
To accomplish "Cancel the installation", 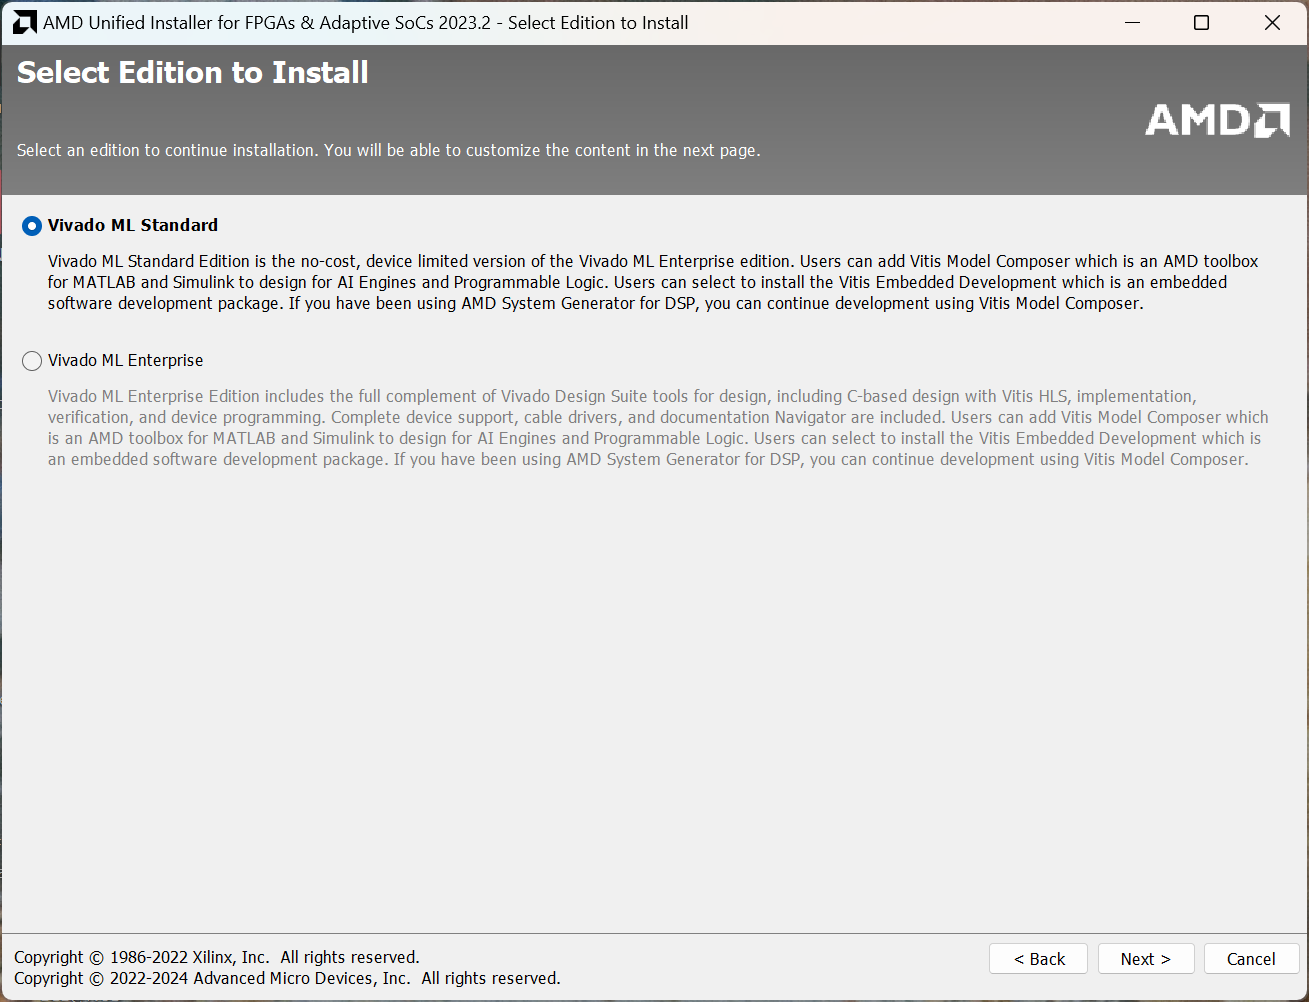I will (1251, 959).
